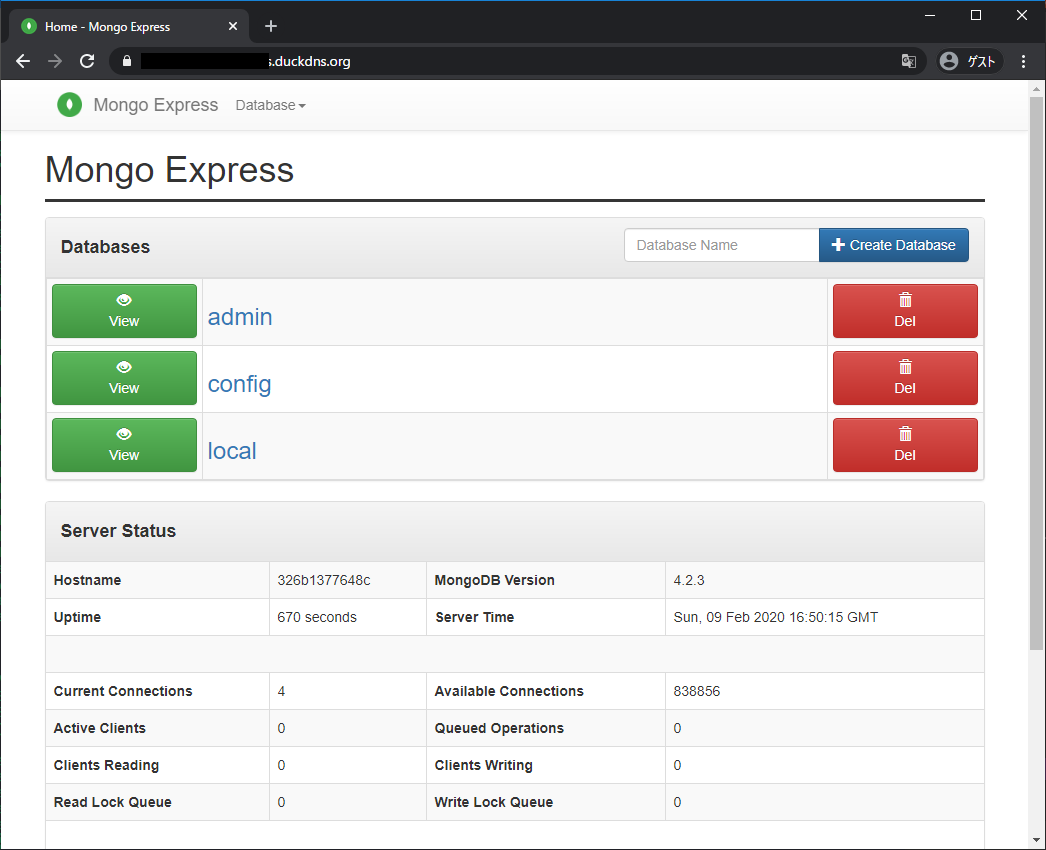
Task: Delete the local database
Action: coord(904,445)
